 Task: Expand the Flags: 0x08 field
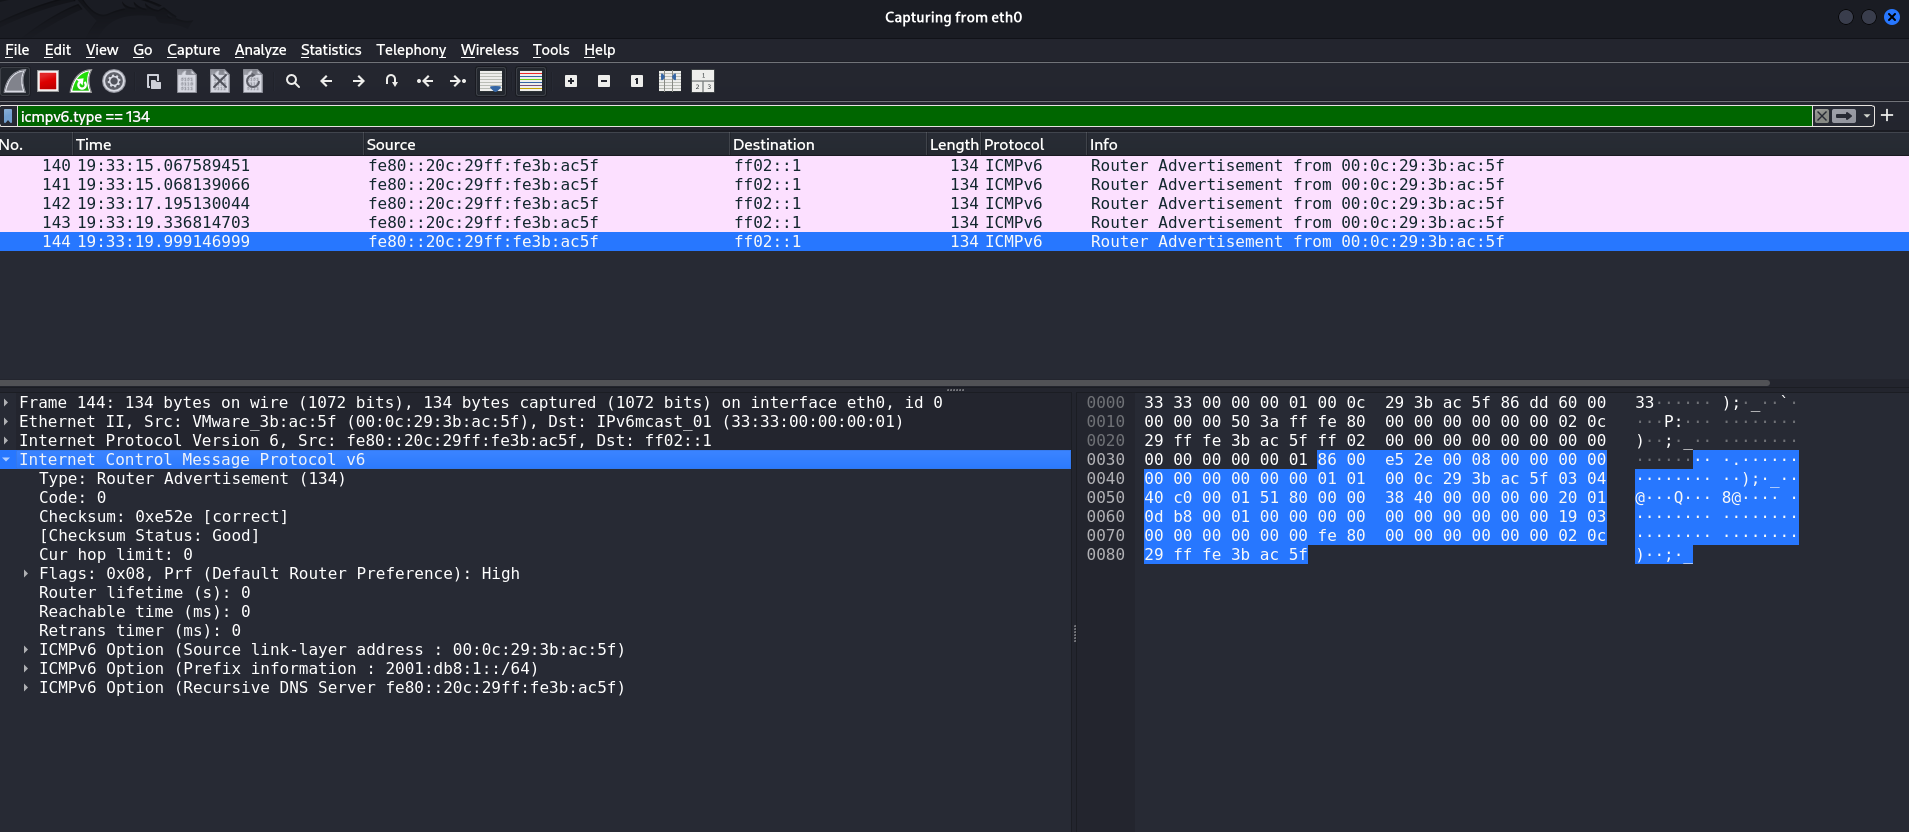26,574
